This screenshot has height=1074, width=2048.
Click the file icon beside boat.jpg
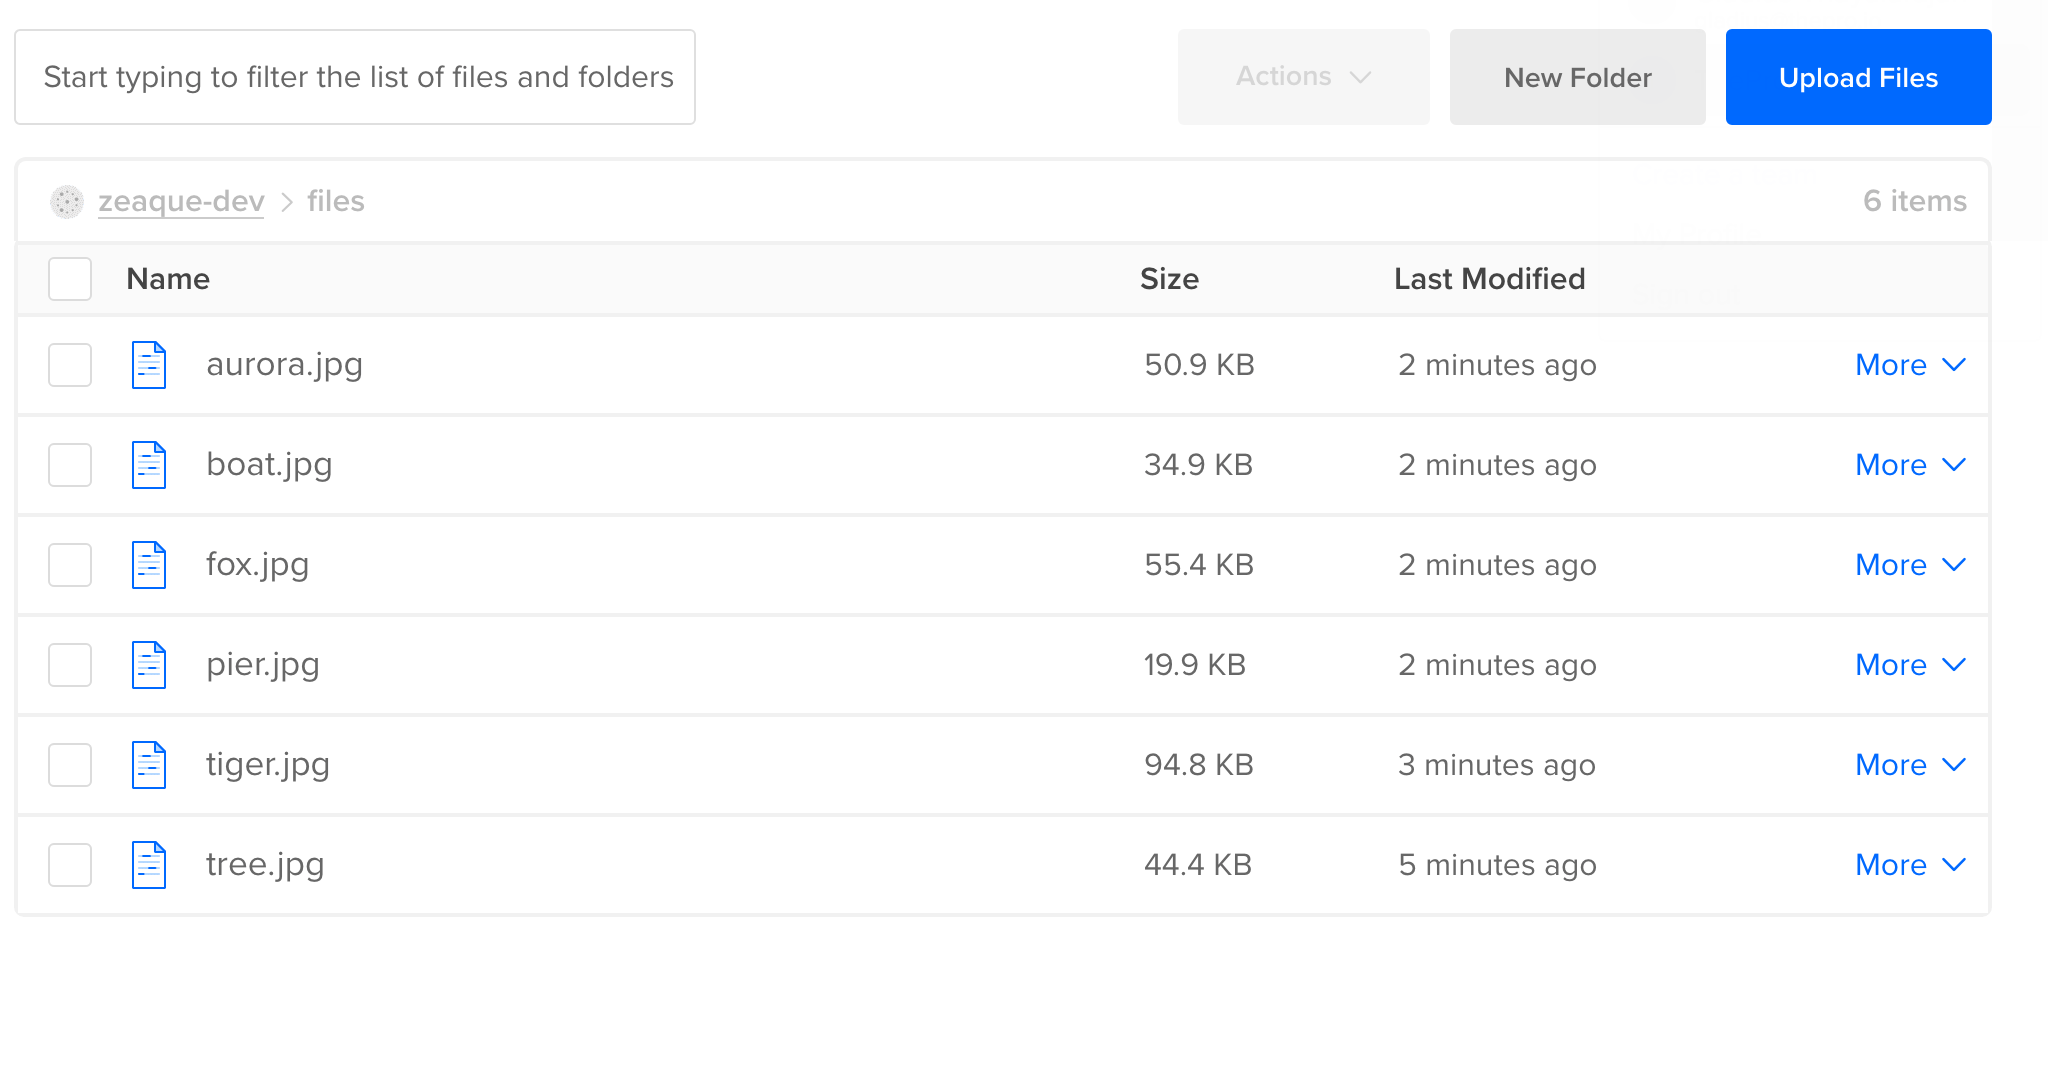pos(148,464)
